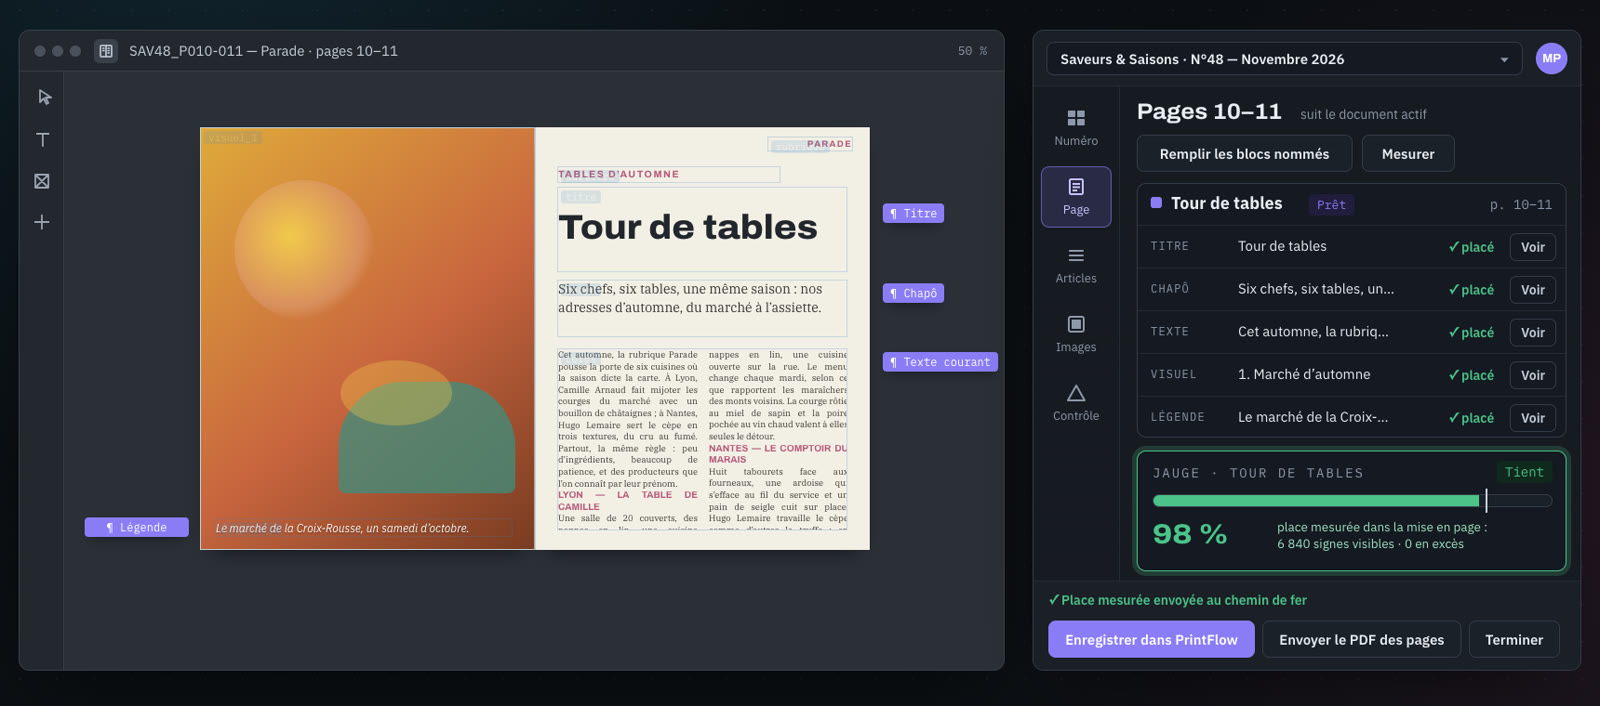
Task: Click Enregistrer dans PrintFlow
Action: (x=1151, y=640)
